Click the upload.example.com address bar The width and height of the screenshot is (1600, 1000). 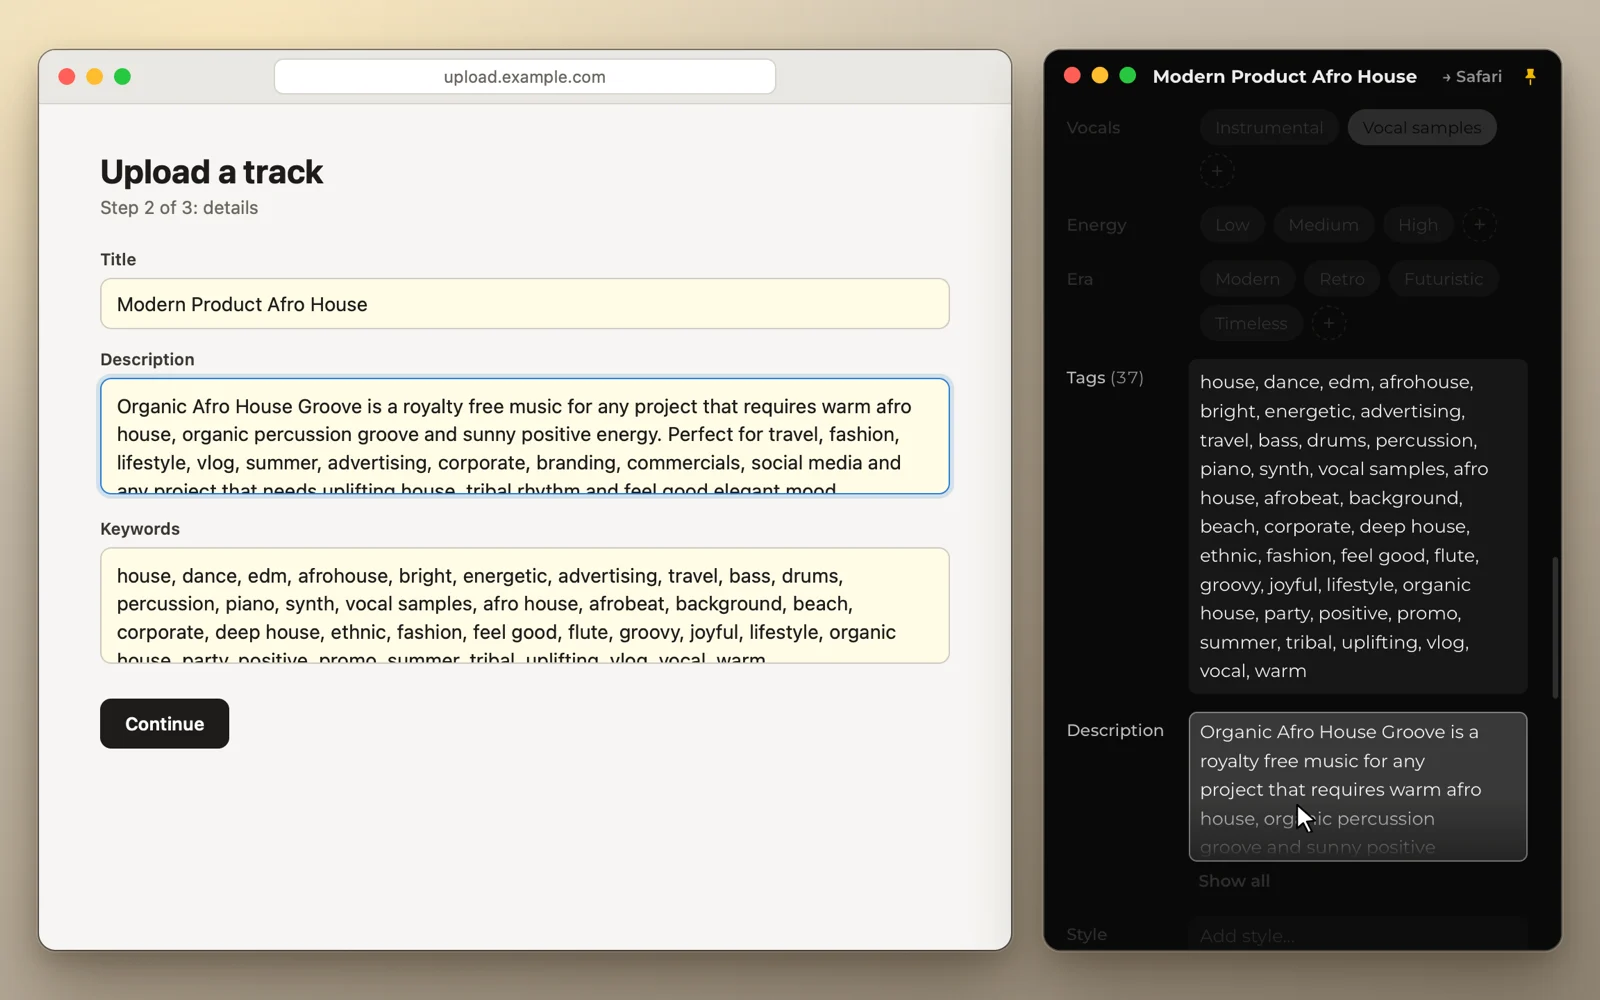click(525, 77)
